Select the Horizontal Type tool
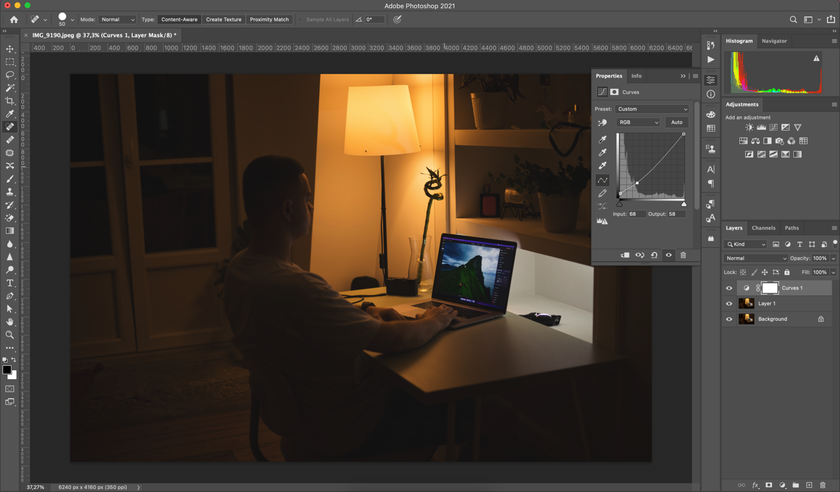840x492 pixels. point(10,282)
